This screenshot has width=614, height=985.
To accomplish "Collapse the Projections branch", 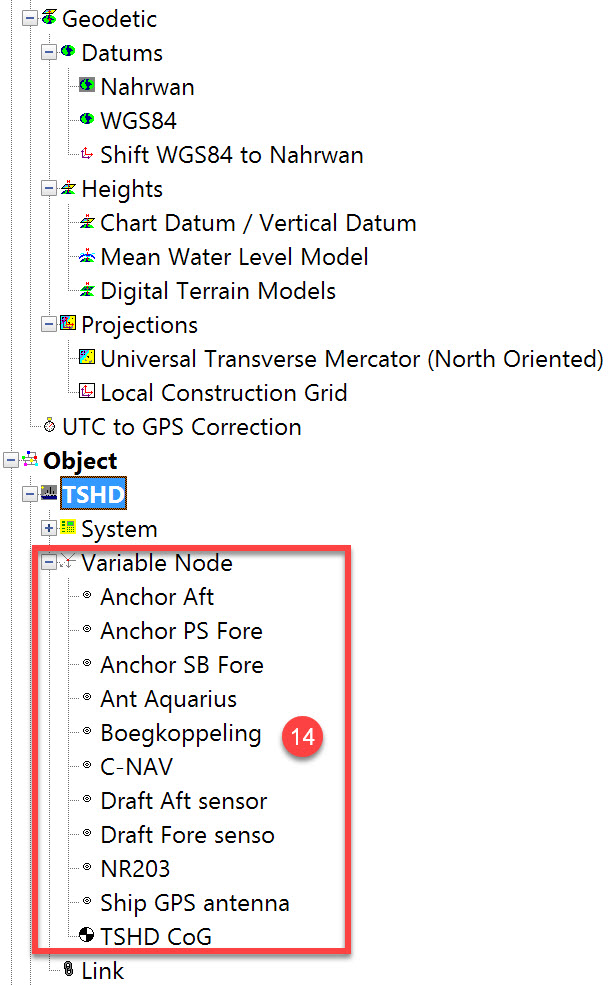I will coord(48,324).
